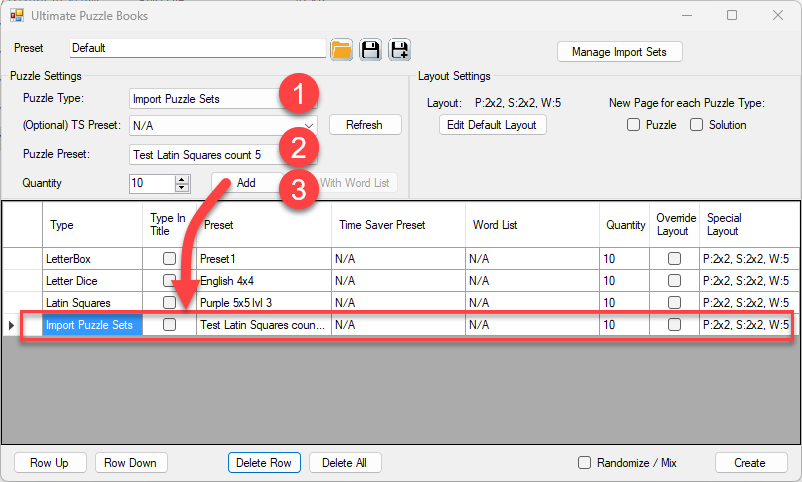Save the current preset with floppy icon

[371, 50]
